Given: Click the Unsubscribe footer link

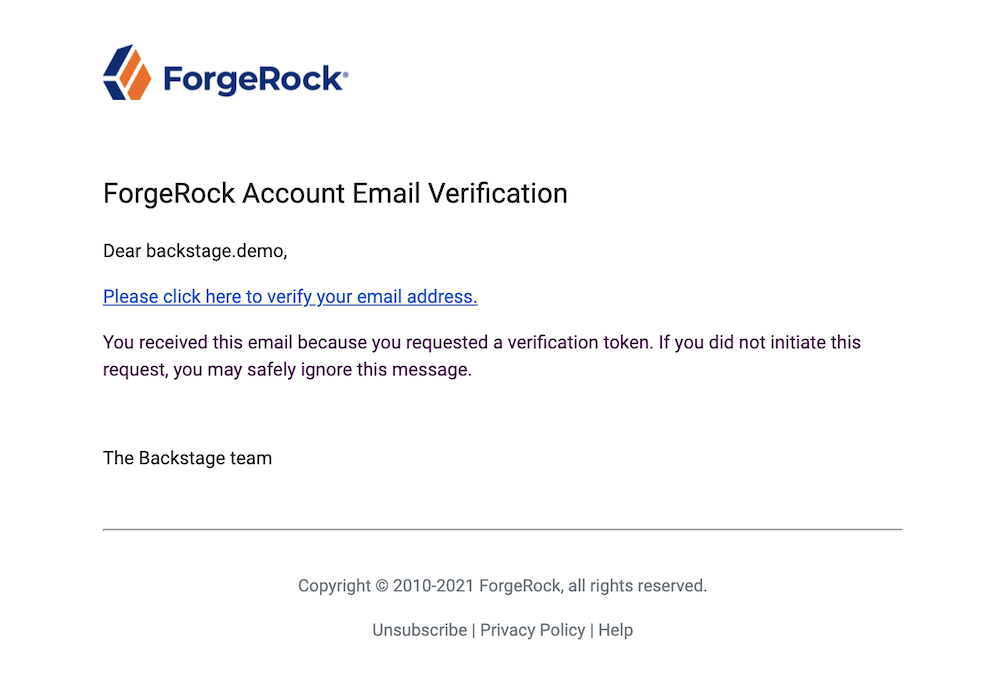Looking at the screenshot, I should (419, 630).
